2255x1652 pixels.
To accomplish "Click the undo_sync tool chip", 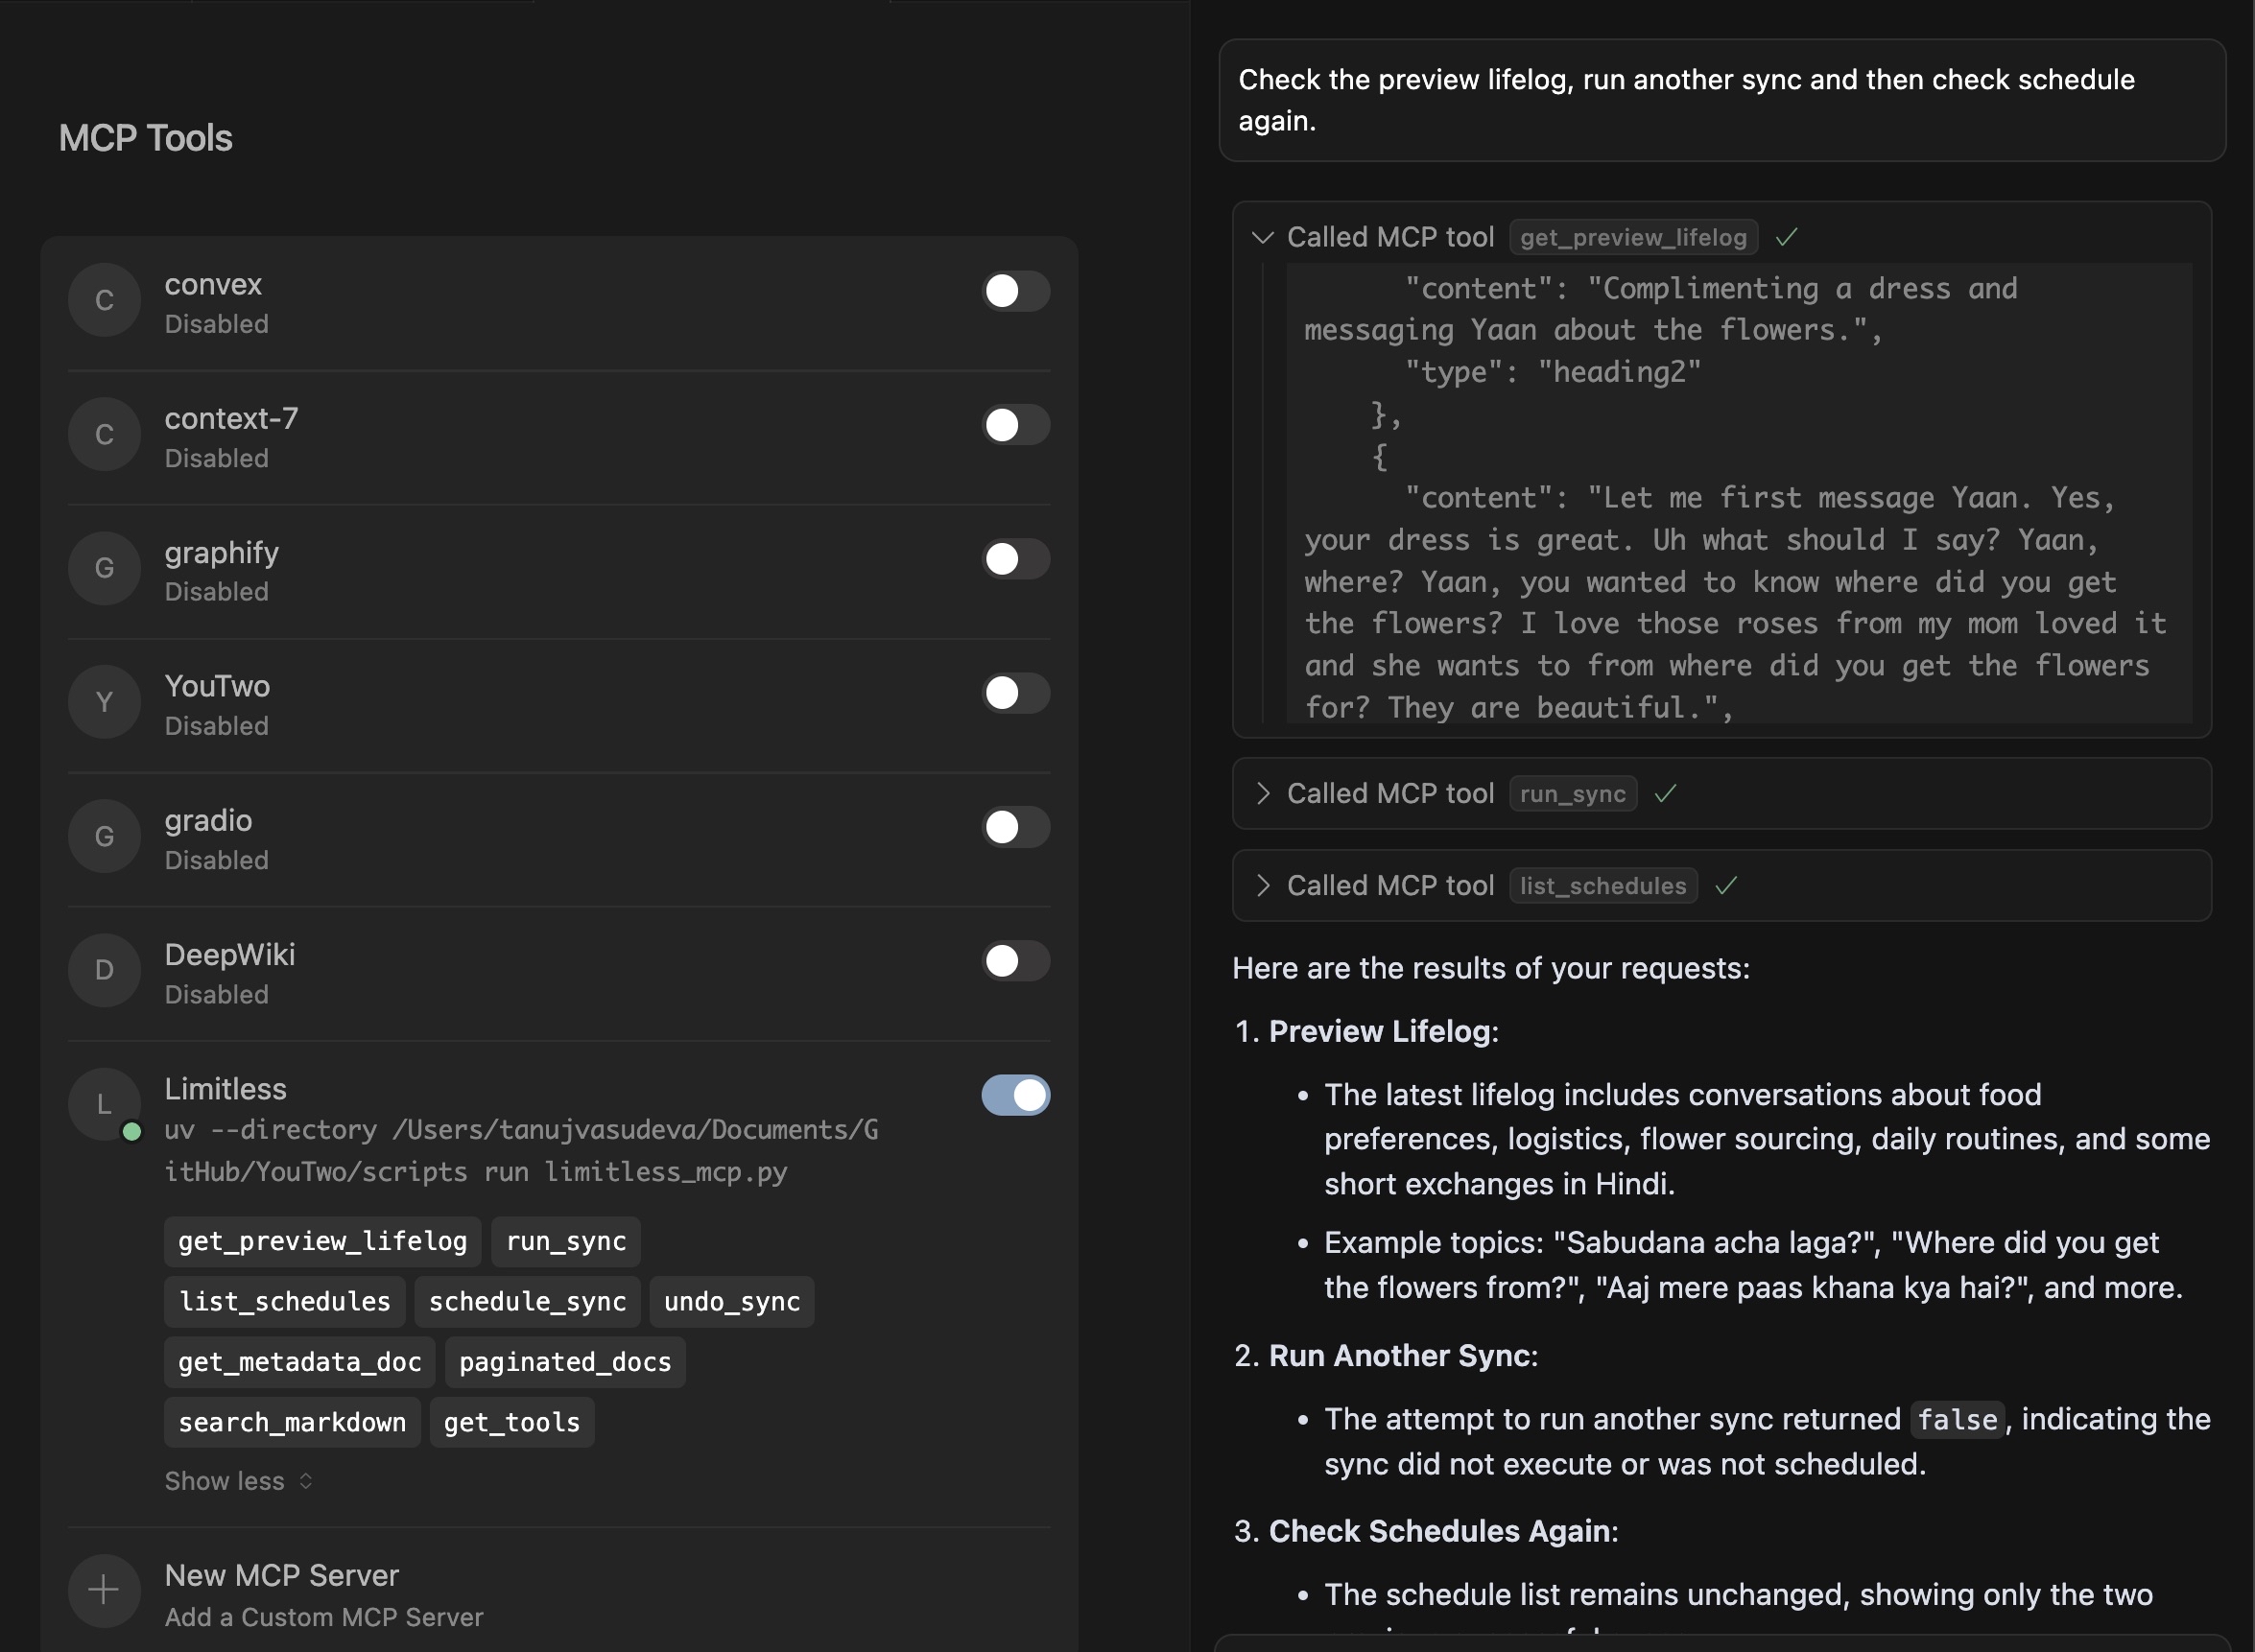I will [x=732, y=1301].
